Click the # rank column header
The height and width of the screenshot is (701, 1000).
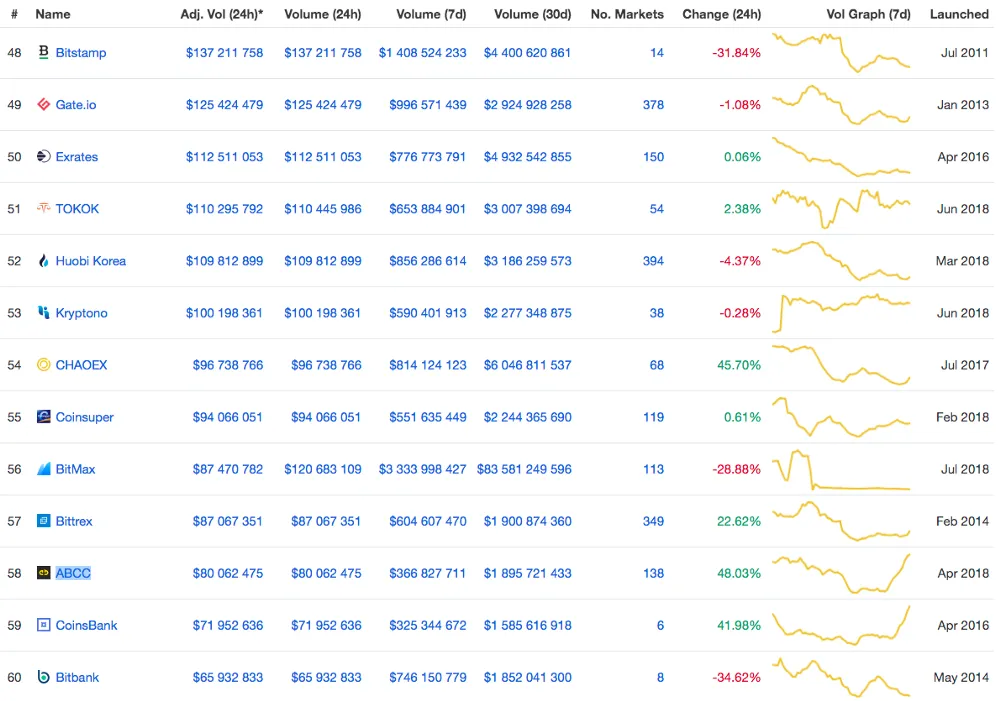point(14,14)
